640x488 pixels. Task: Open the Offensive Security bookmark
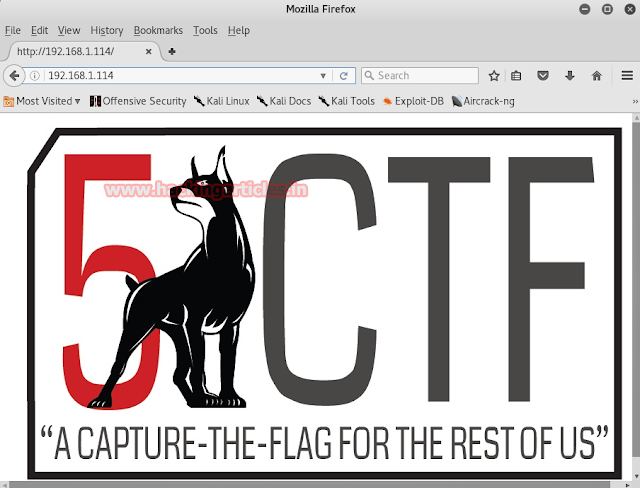tap(138, 101)
